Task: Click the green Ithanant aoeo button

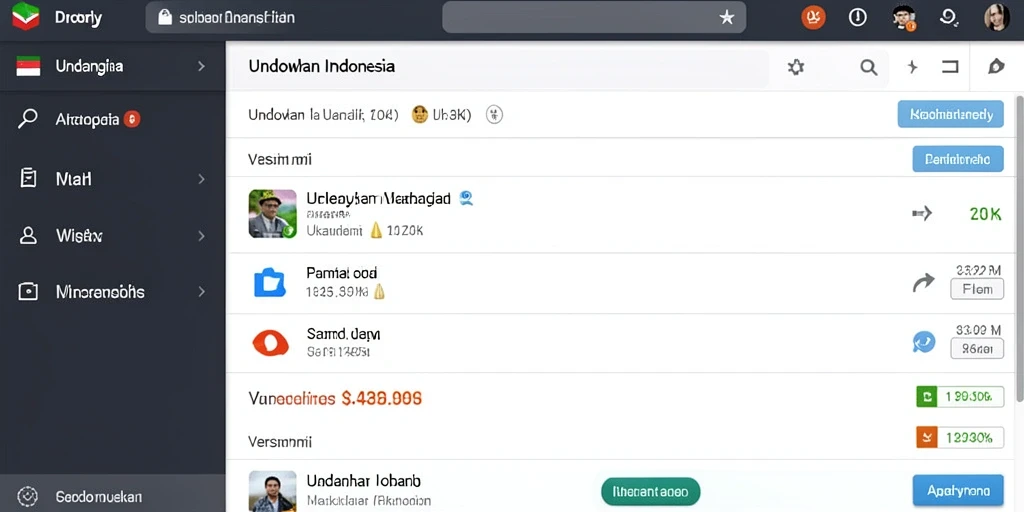Action: pos(650,491)
